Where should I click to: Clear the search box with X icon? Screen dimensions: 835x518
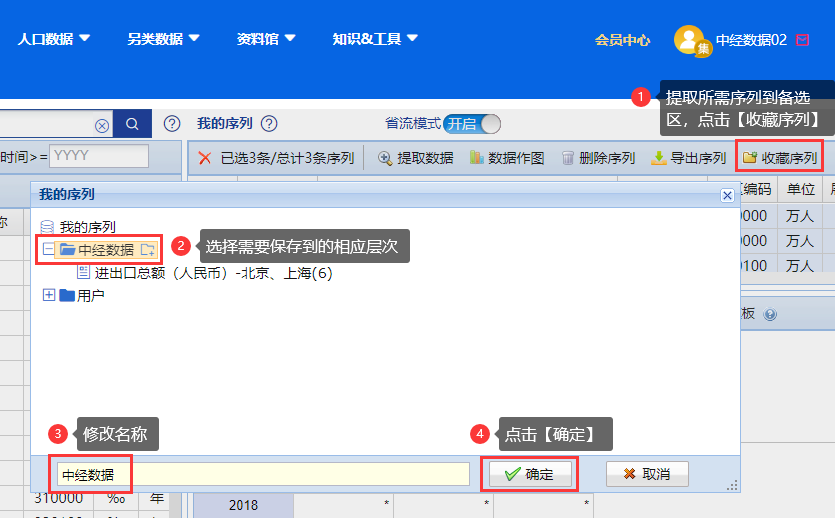[x=102, y=125]
